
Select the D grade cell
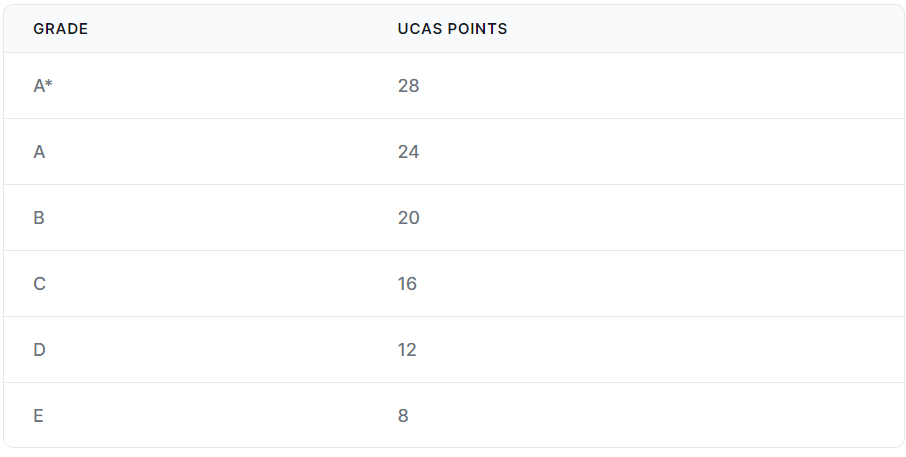(x=39, y=350)
